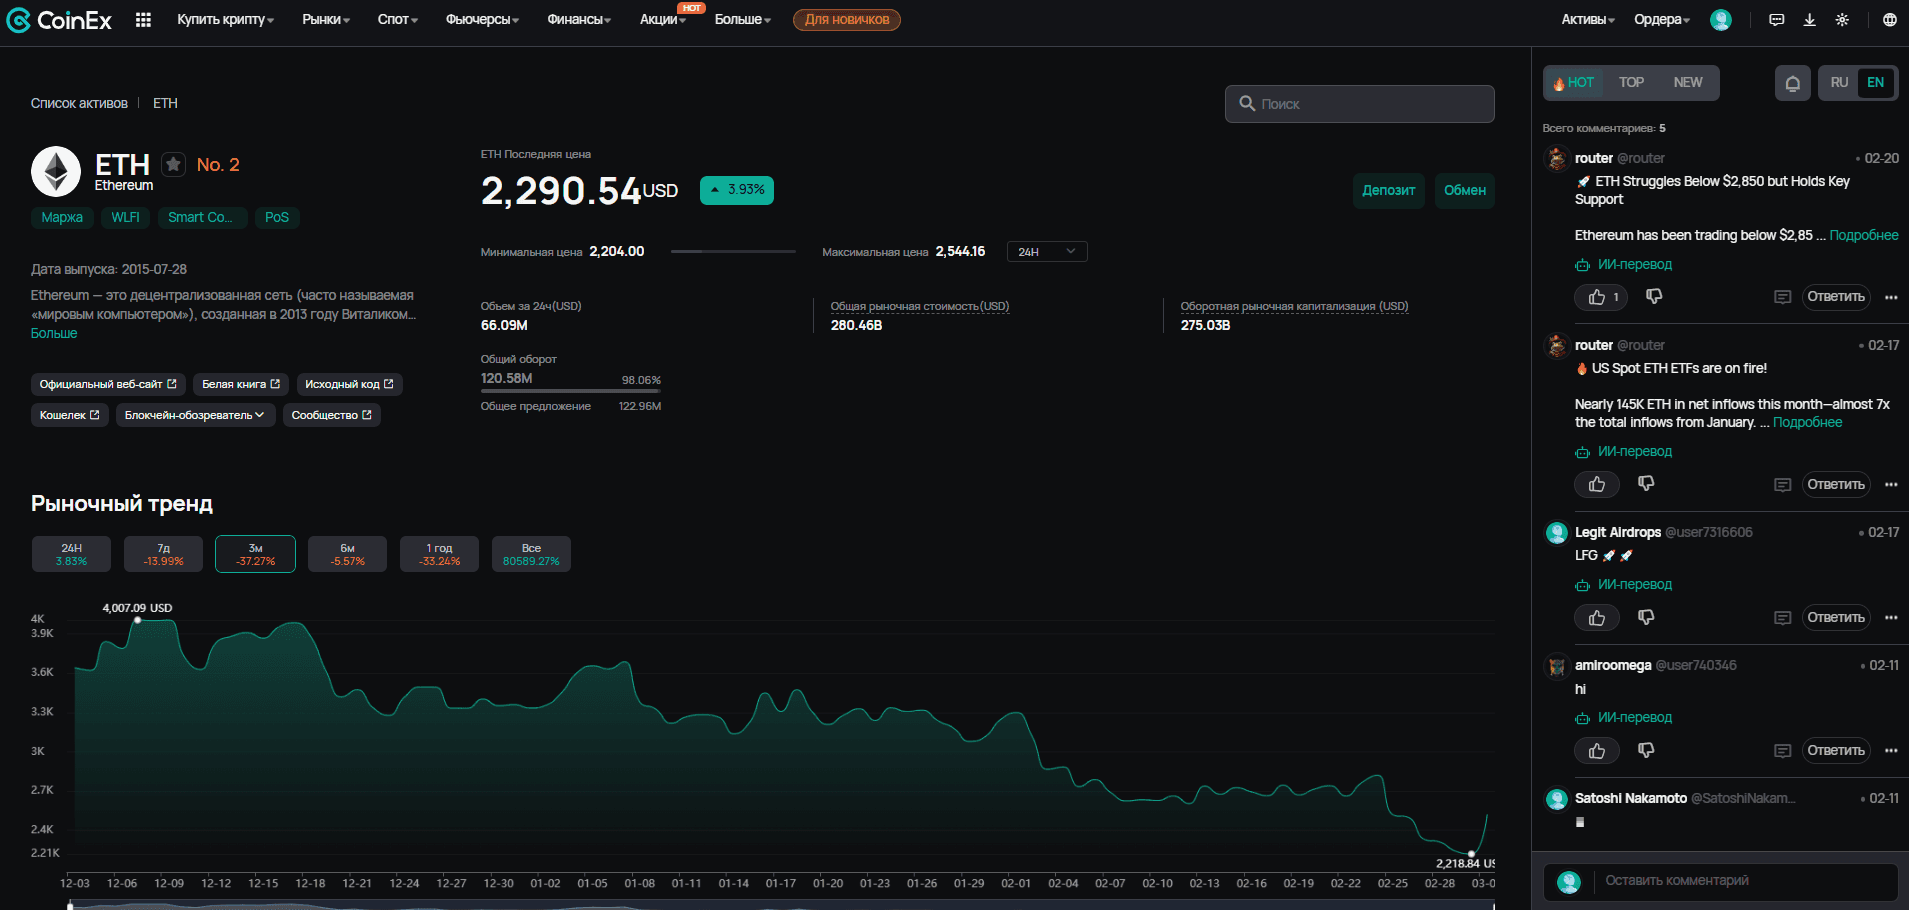Select the 6м trend tab
Image resolution: width=1909 pixels, height=910 pixels.
(x=347, y=554)
